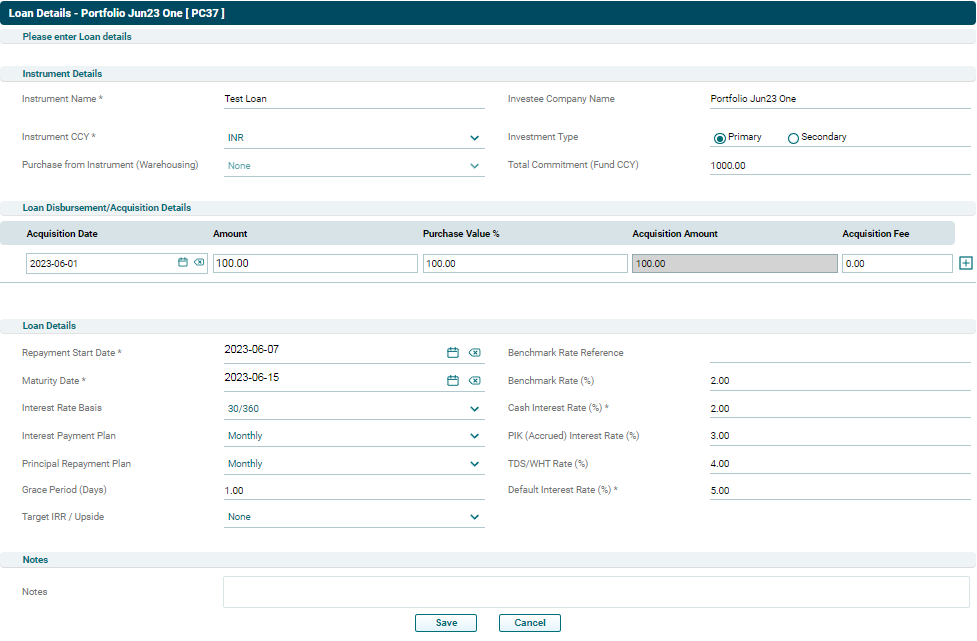Add a new acquisition row
The height and width of the screenshot is (641, 977).
(x=965, y=263)
